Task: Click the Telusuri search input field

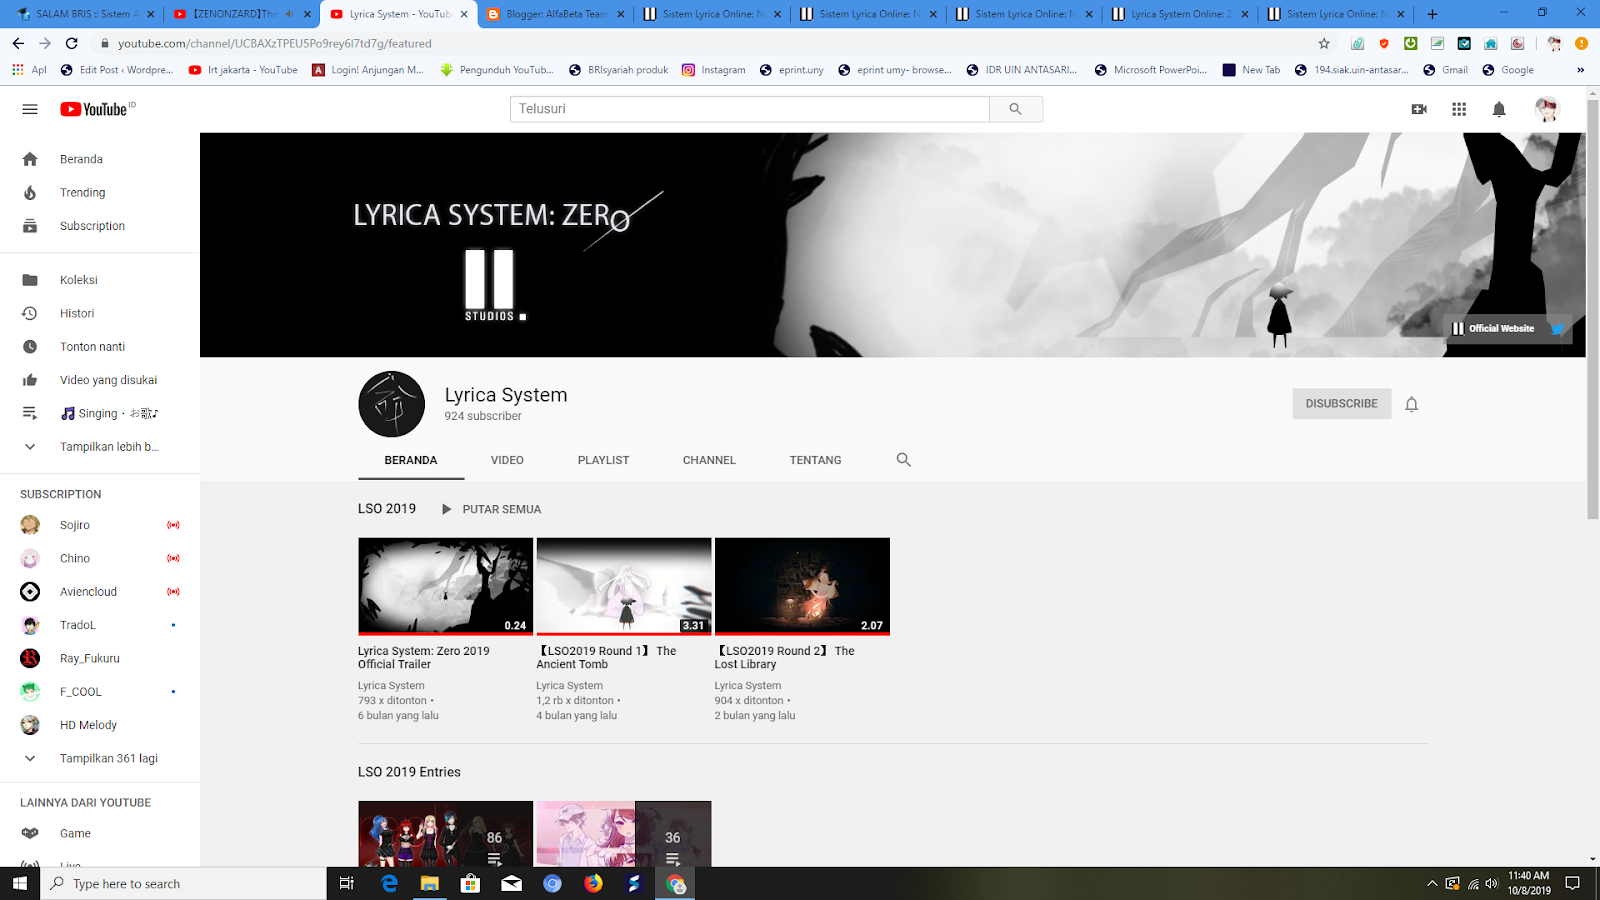Action: pyautogui.click(x=750, y=109)
